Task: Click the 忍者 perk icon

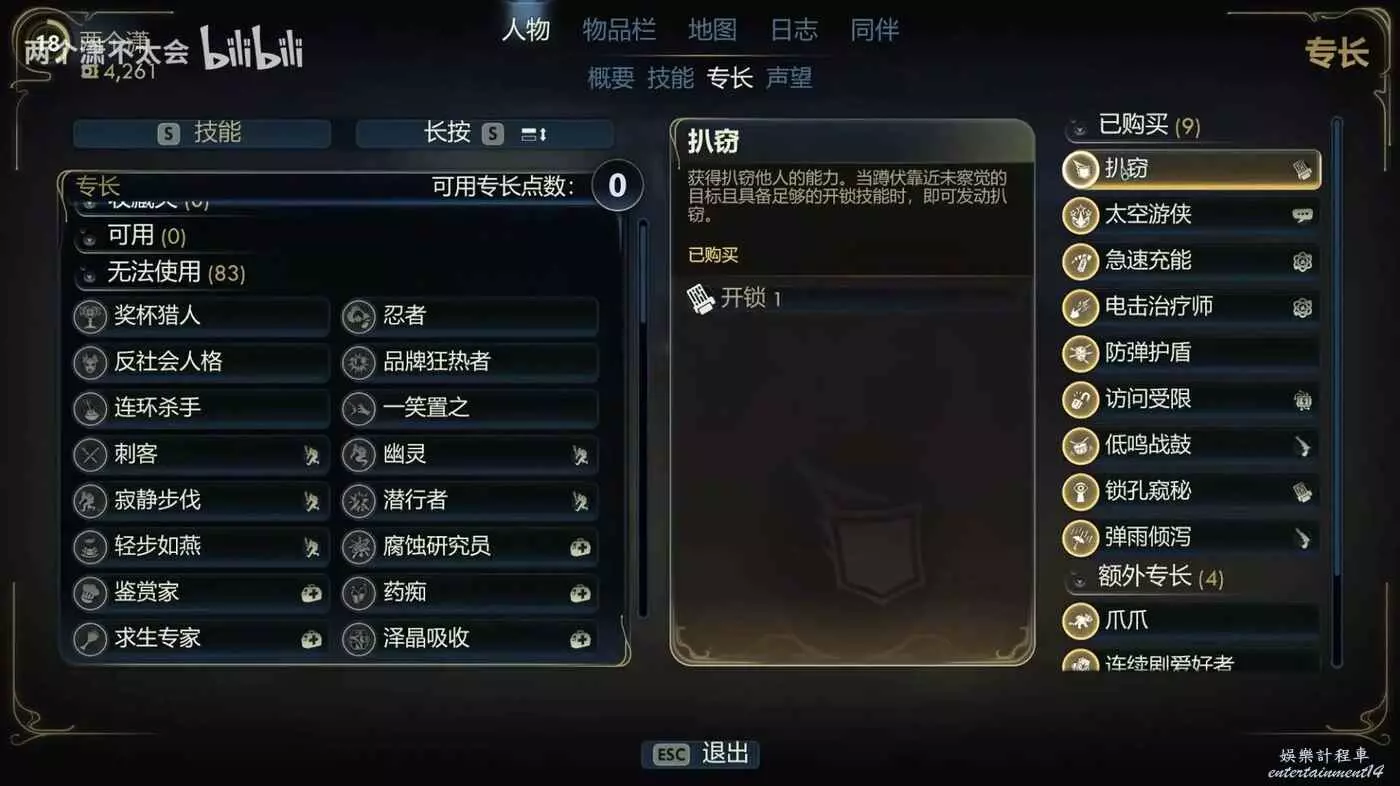Action: pyautogui.click(x=359, y=316)
